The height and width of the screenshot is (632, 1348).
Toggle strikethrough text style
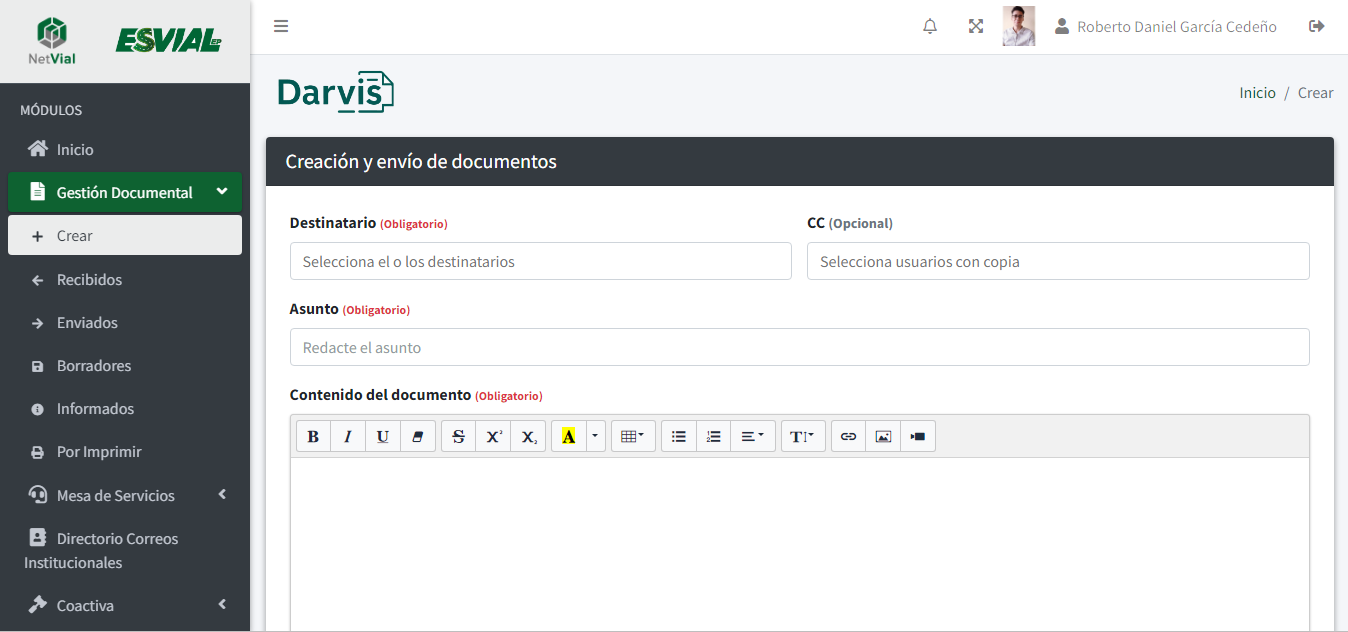click(458, 437)
